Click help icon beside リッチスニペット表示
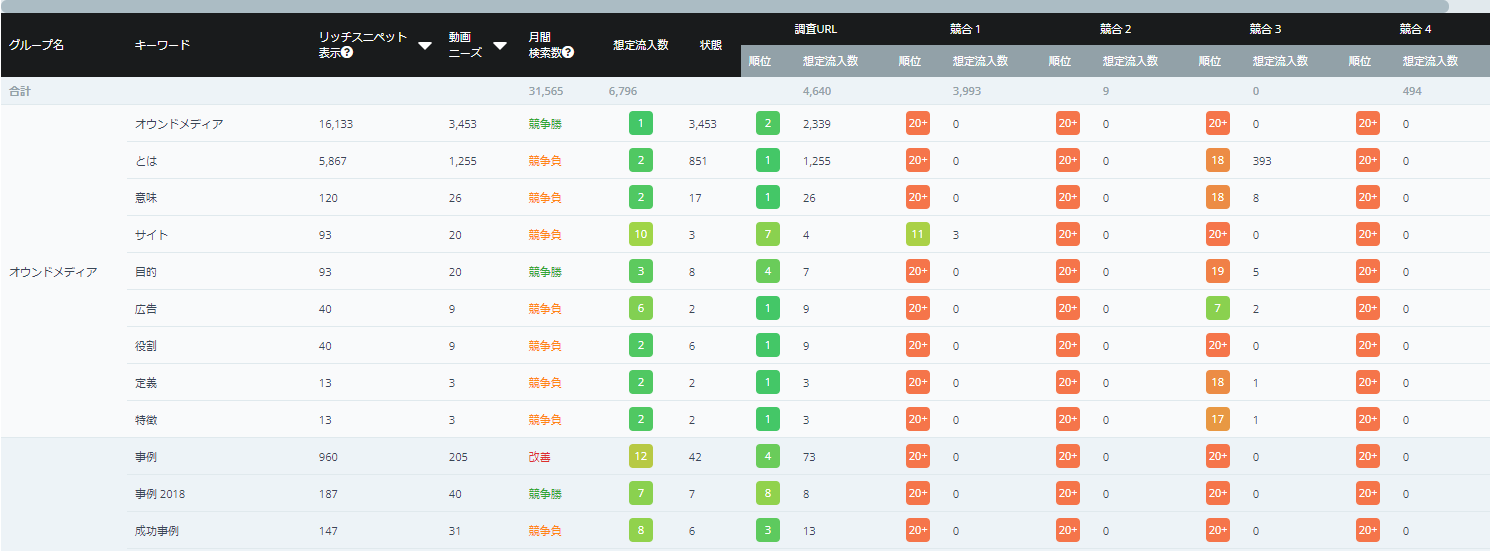1490x551 pixels. click(x=347, y=53)
